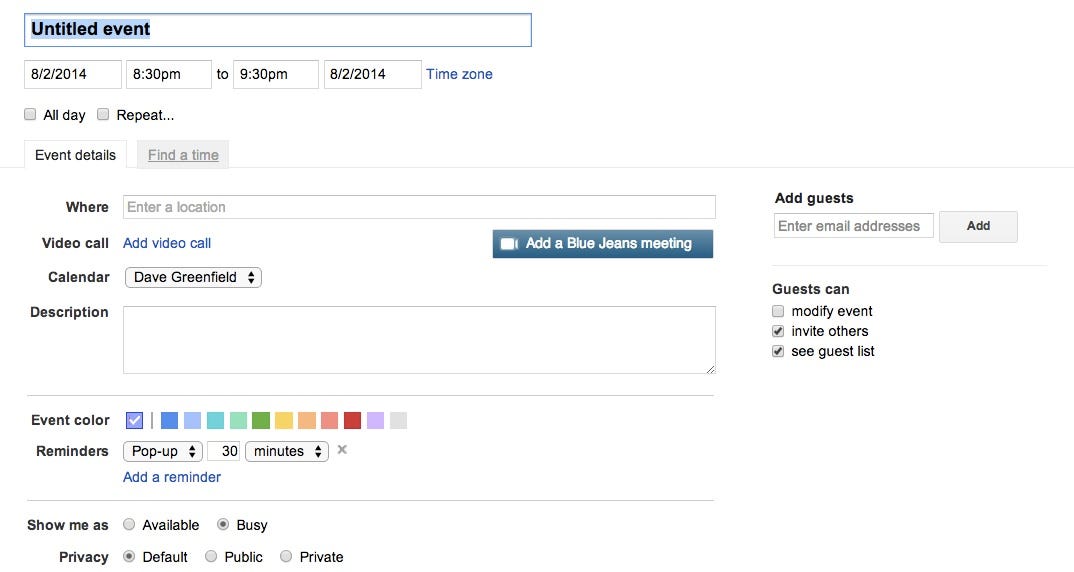Screen dimensions: 1074x572
Task: Remove the reminder with the X icon
Action: pyautogui.click(x=342, y=450)
